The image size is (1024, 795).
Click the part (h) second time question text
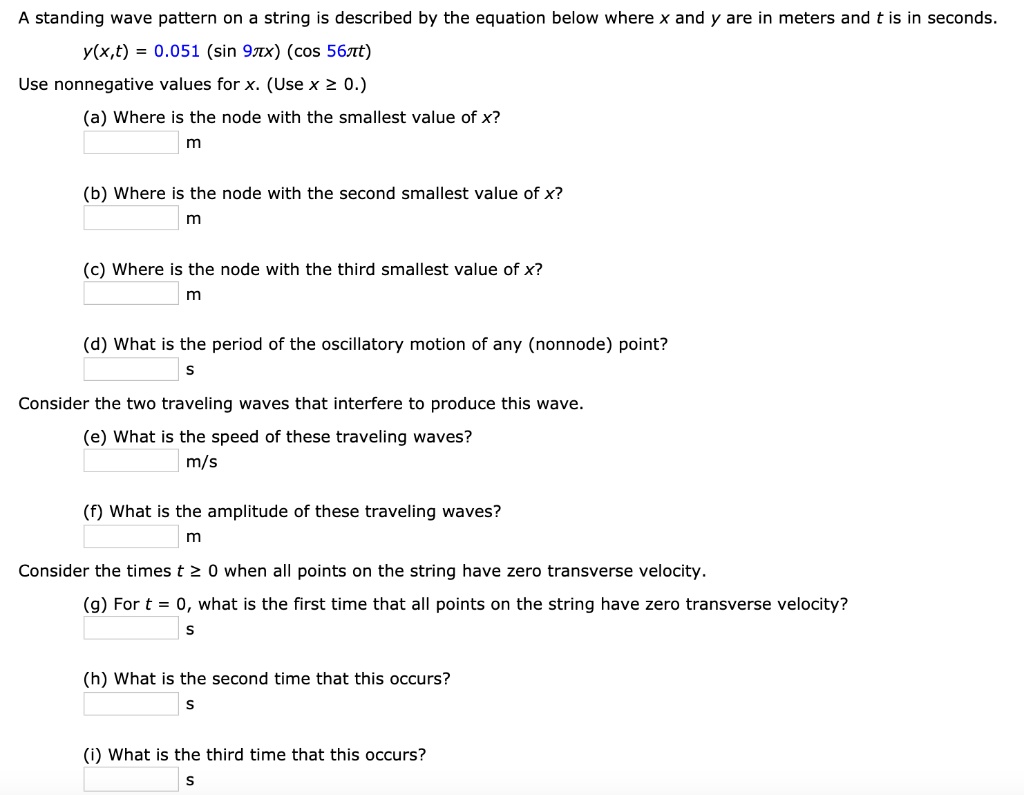tap(266, 679)
